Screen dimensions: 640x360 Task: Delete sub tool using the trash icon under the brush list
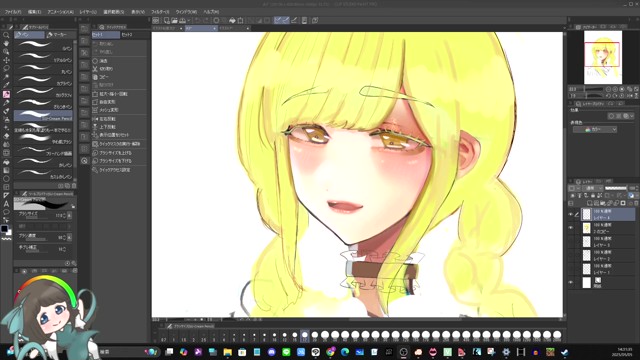(x=74, y=186)
